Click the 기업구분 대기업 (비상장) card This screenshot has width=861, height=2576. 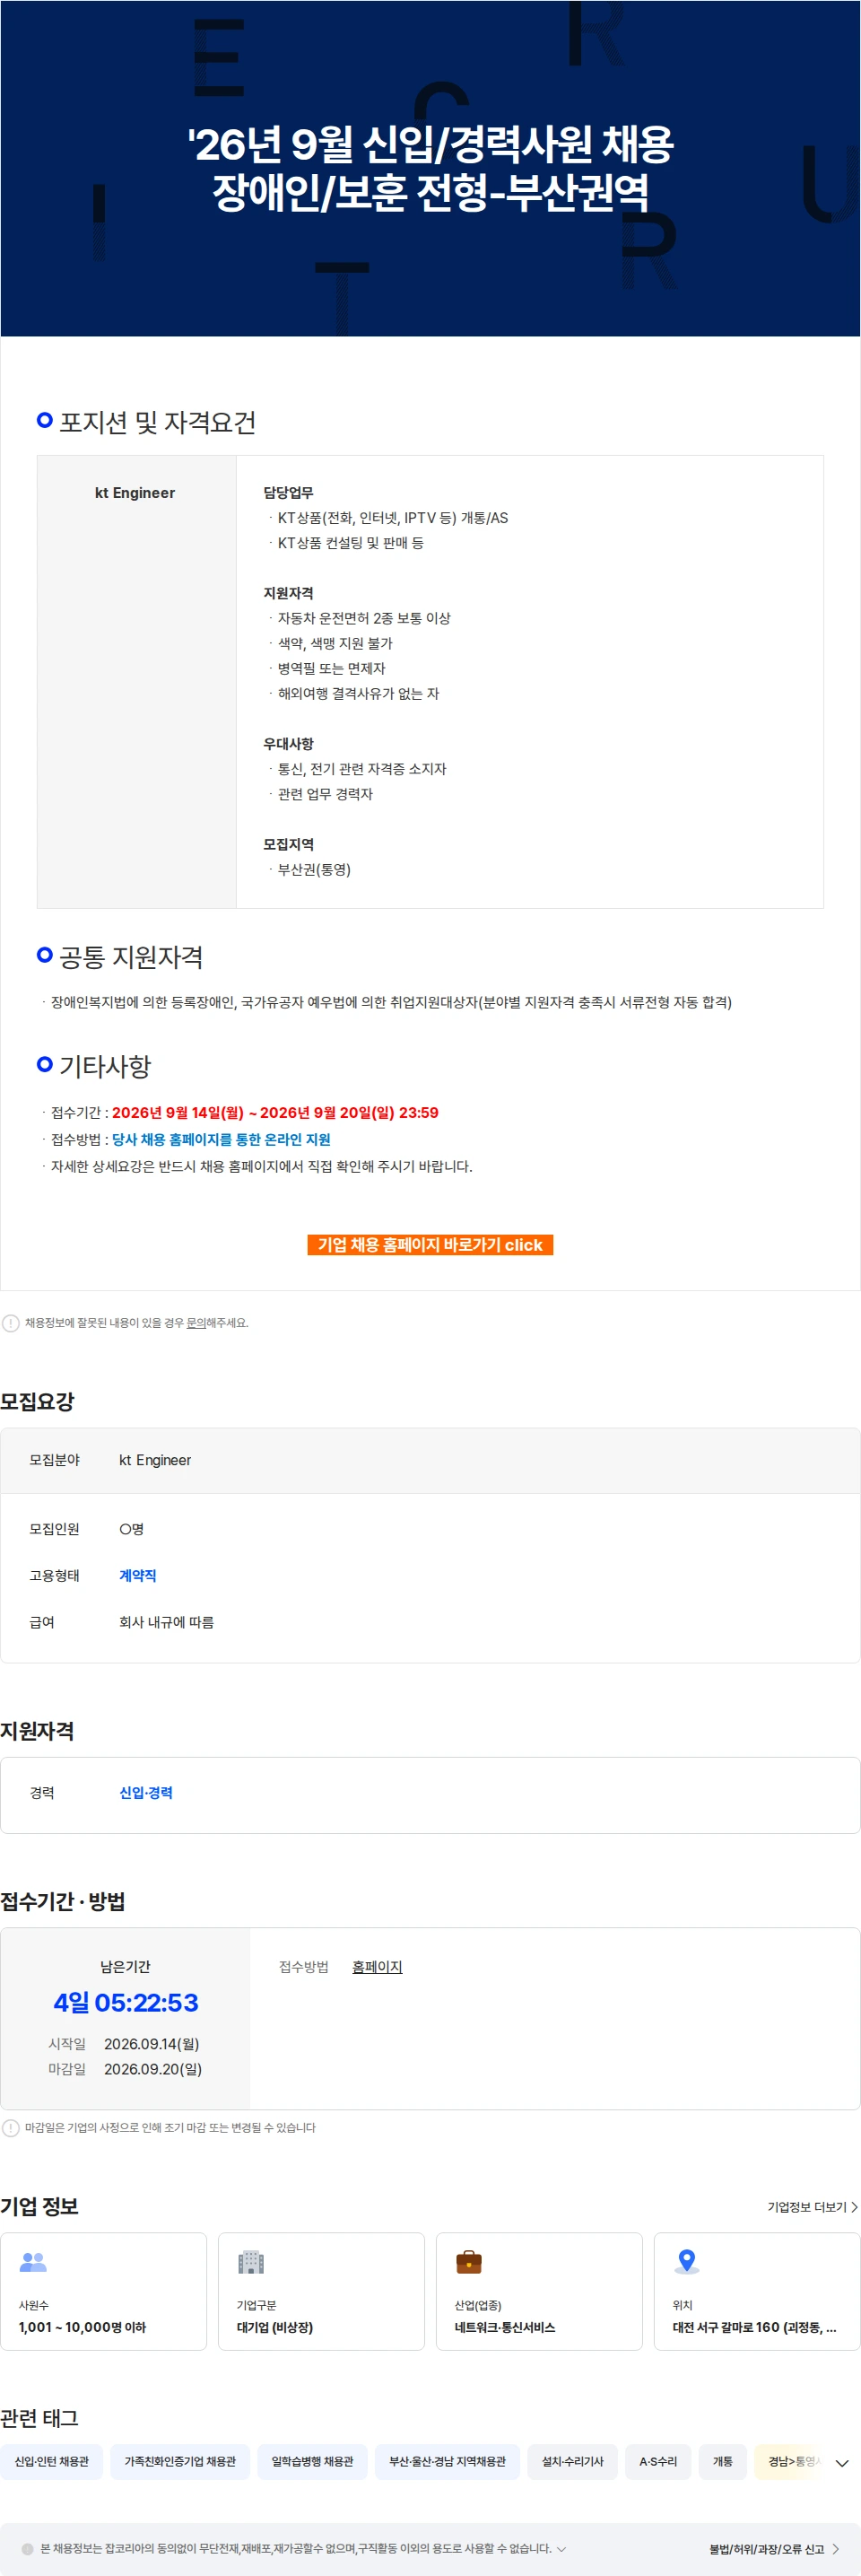(x=321, y=2291)
